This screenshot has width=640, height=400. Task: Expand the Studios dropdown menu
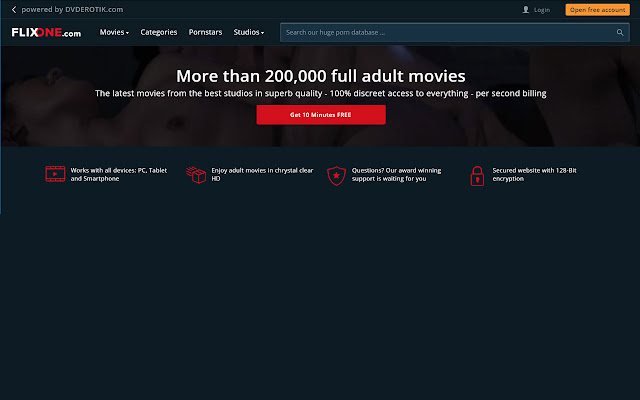[x=249, y=32]
